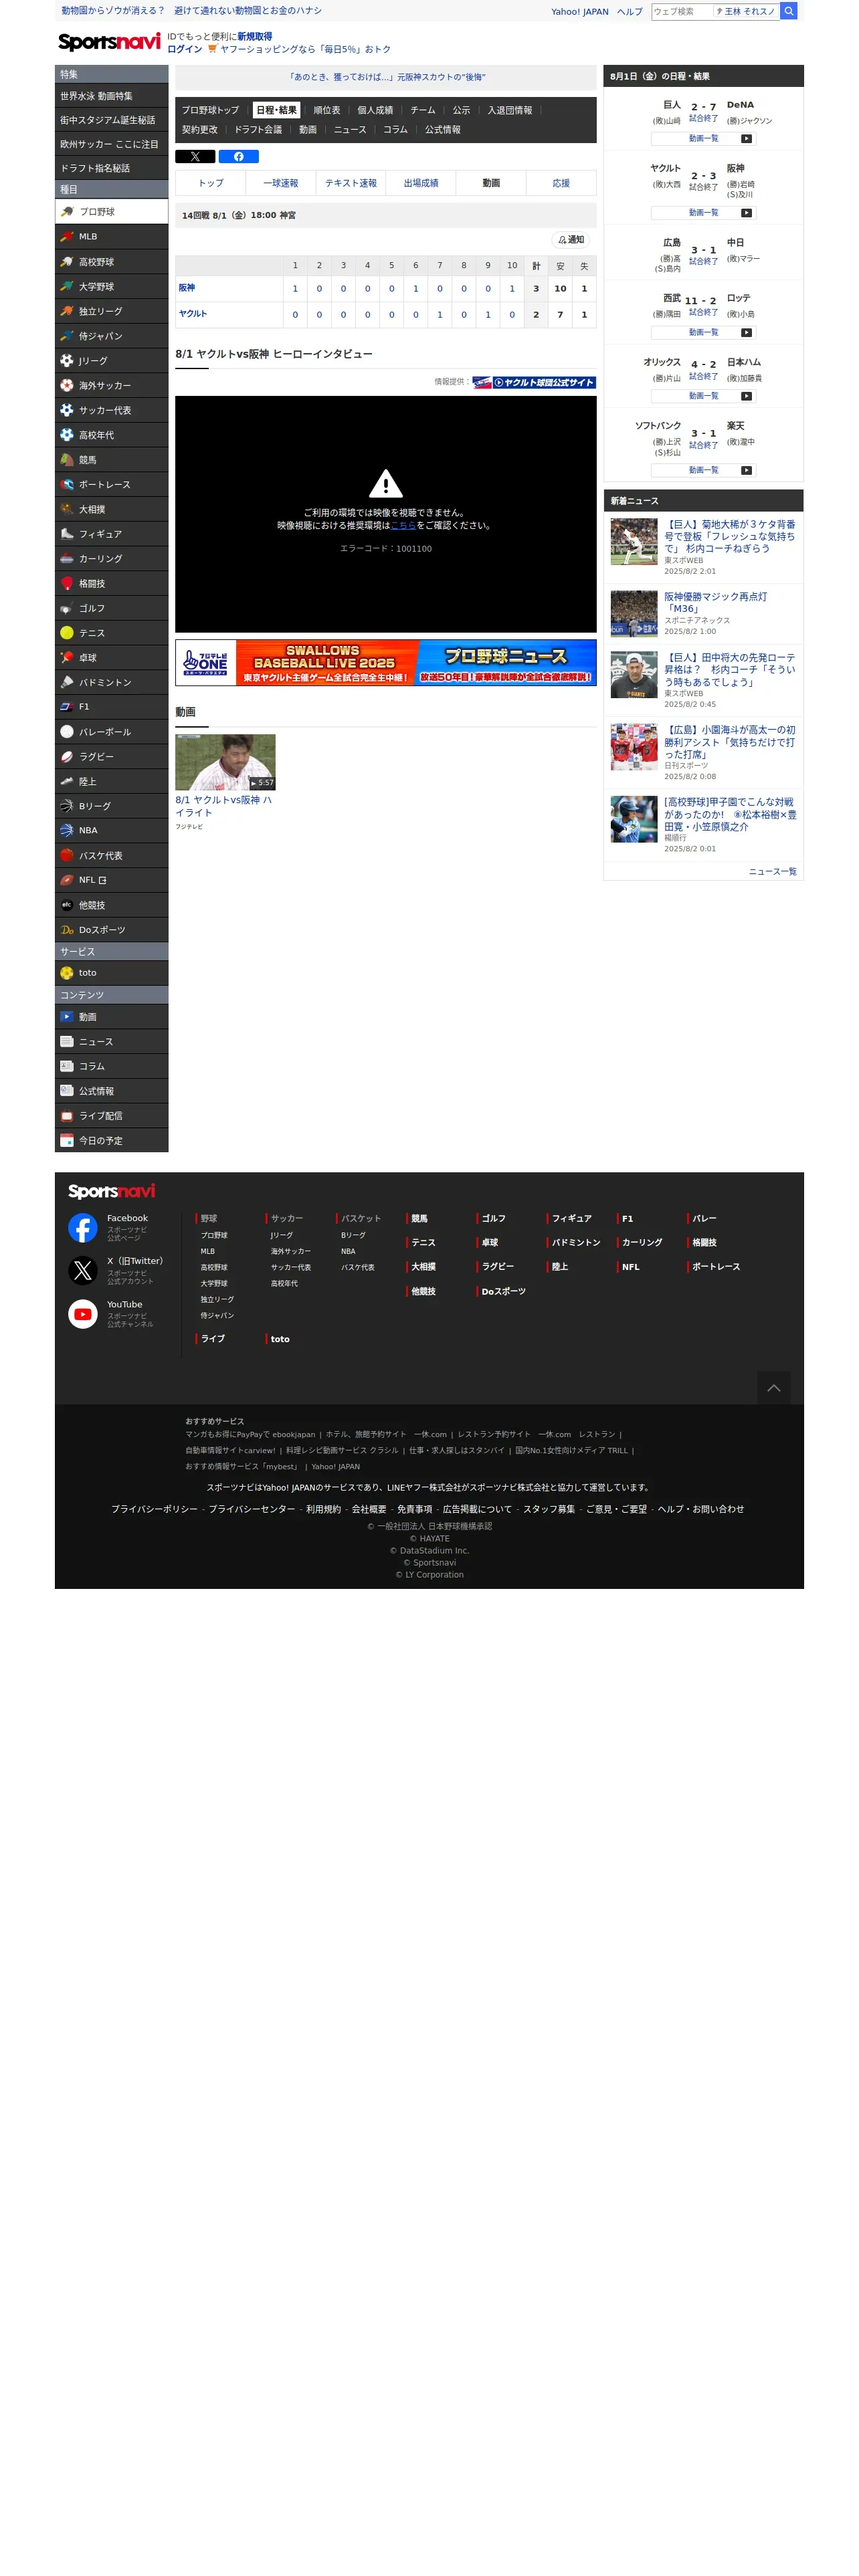
Task: Open プロ野球 in the sidebar
Action: pos(111,212)
